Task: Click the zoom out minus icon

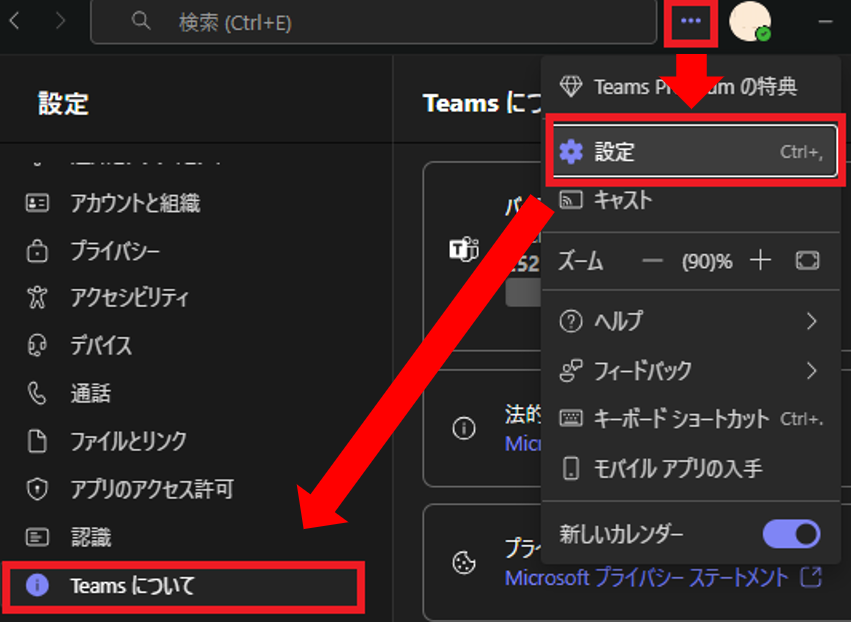Action: 653,261
